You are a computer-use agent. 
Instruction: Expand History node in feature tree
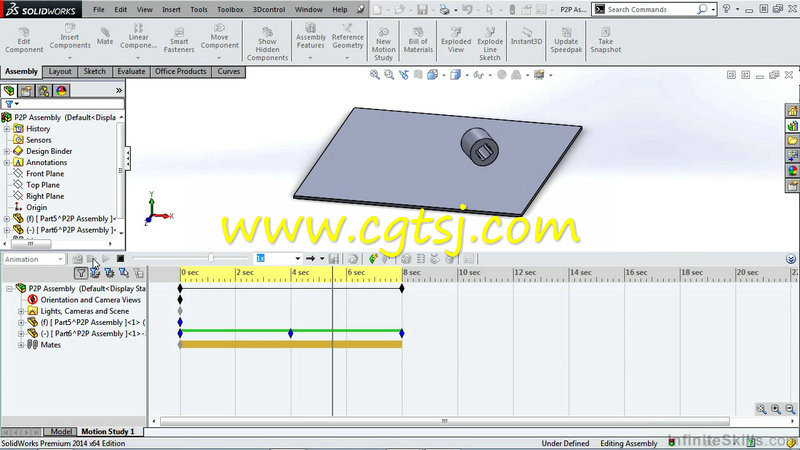click(x=7, y=129)
